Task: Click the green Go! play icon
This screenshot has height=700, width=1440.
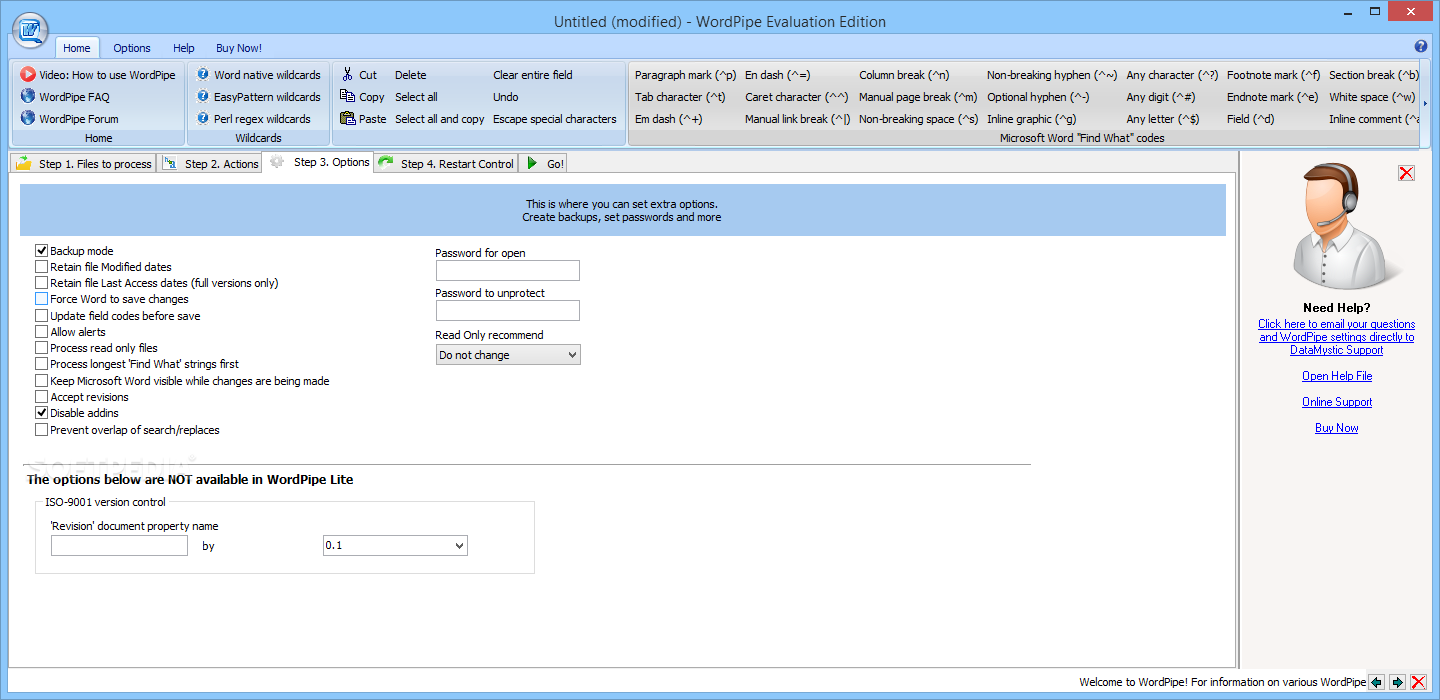Action: (x=532, y=163)
